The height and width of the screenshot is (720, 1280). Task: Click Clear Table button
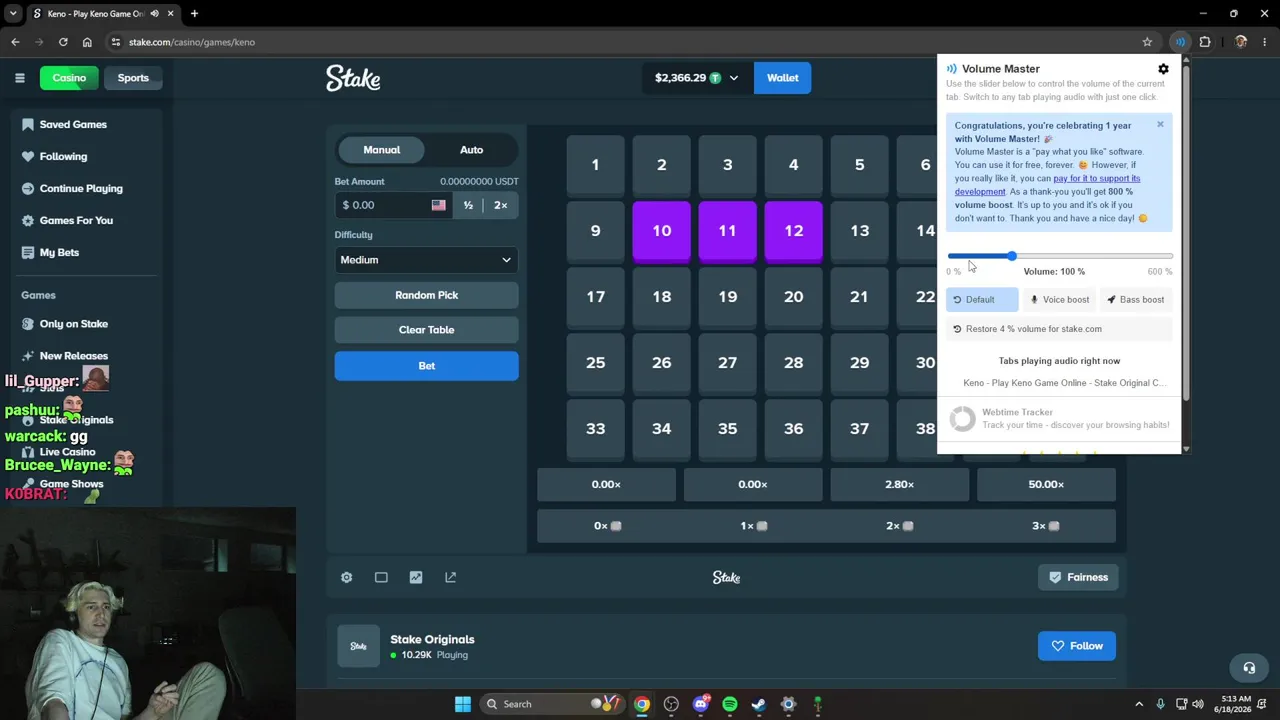coord(426,330)
